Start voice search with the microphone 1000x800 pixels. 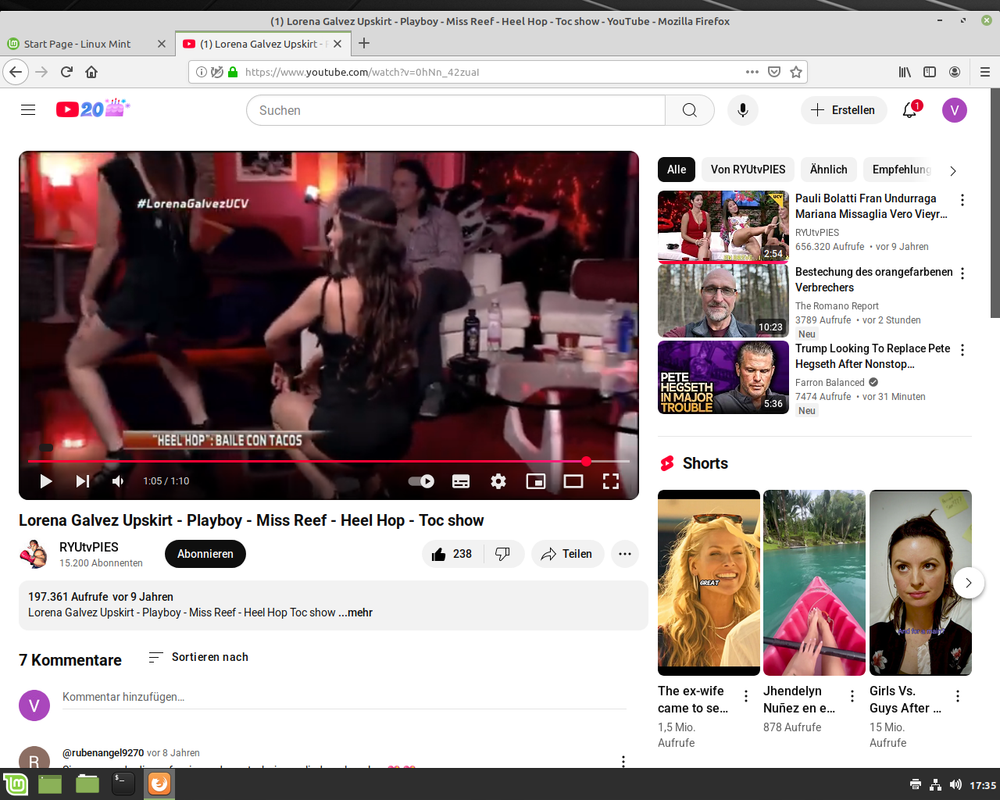click(x=742, y=110)
